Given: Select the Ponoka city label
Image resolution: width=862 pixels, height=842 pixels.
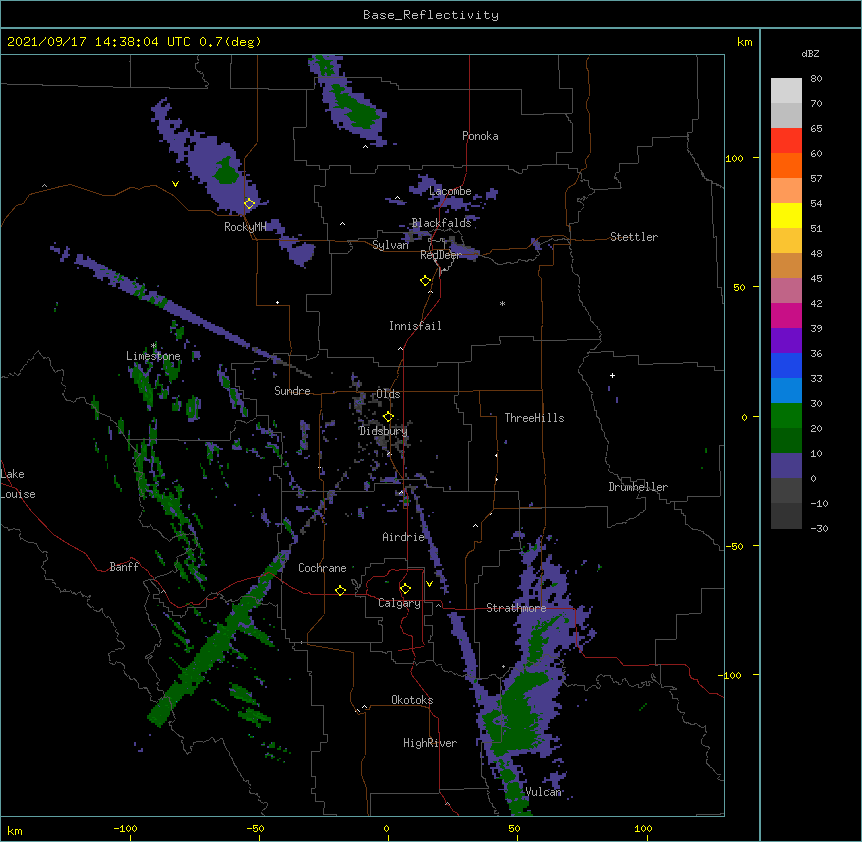Looking at the screenshot, I should tap(480, 136).
